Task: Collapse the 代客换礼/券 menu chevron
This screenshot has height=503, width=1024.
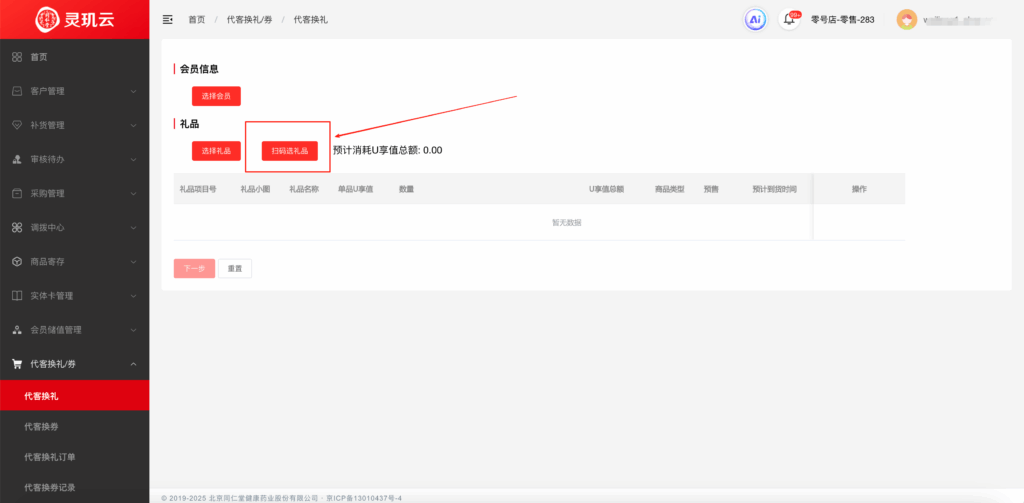Action: [134, 364]
